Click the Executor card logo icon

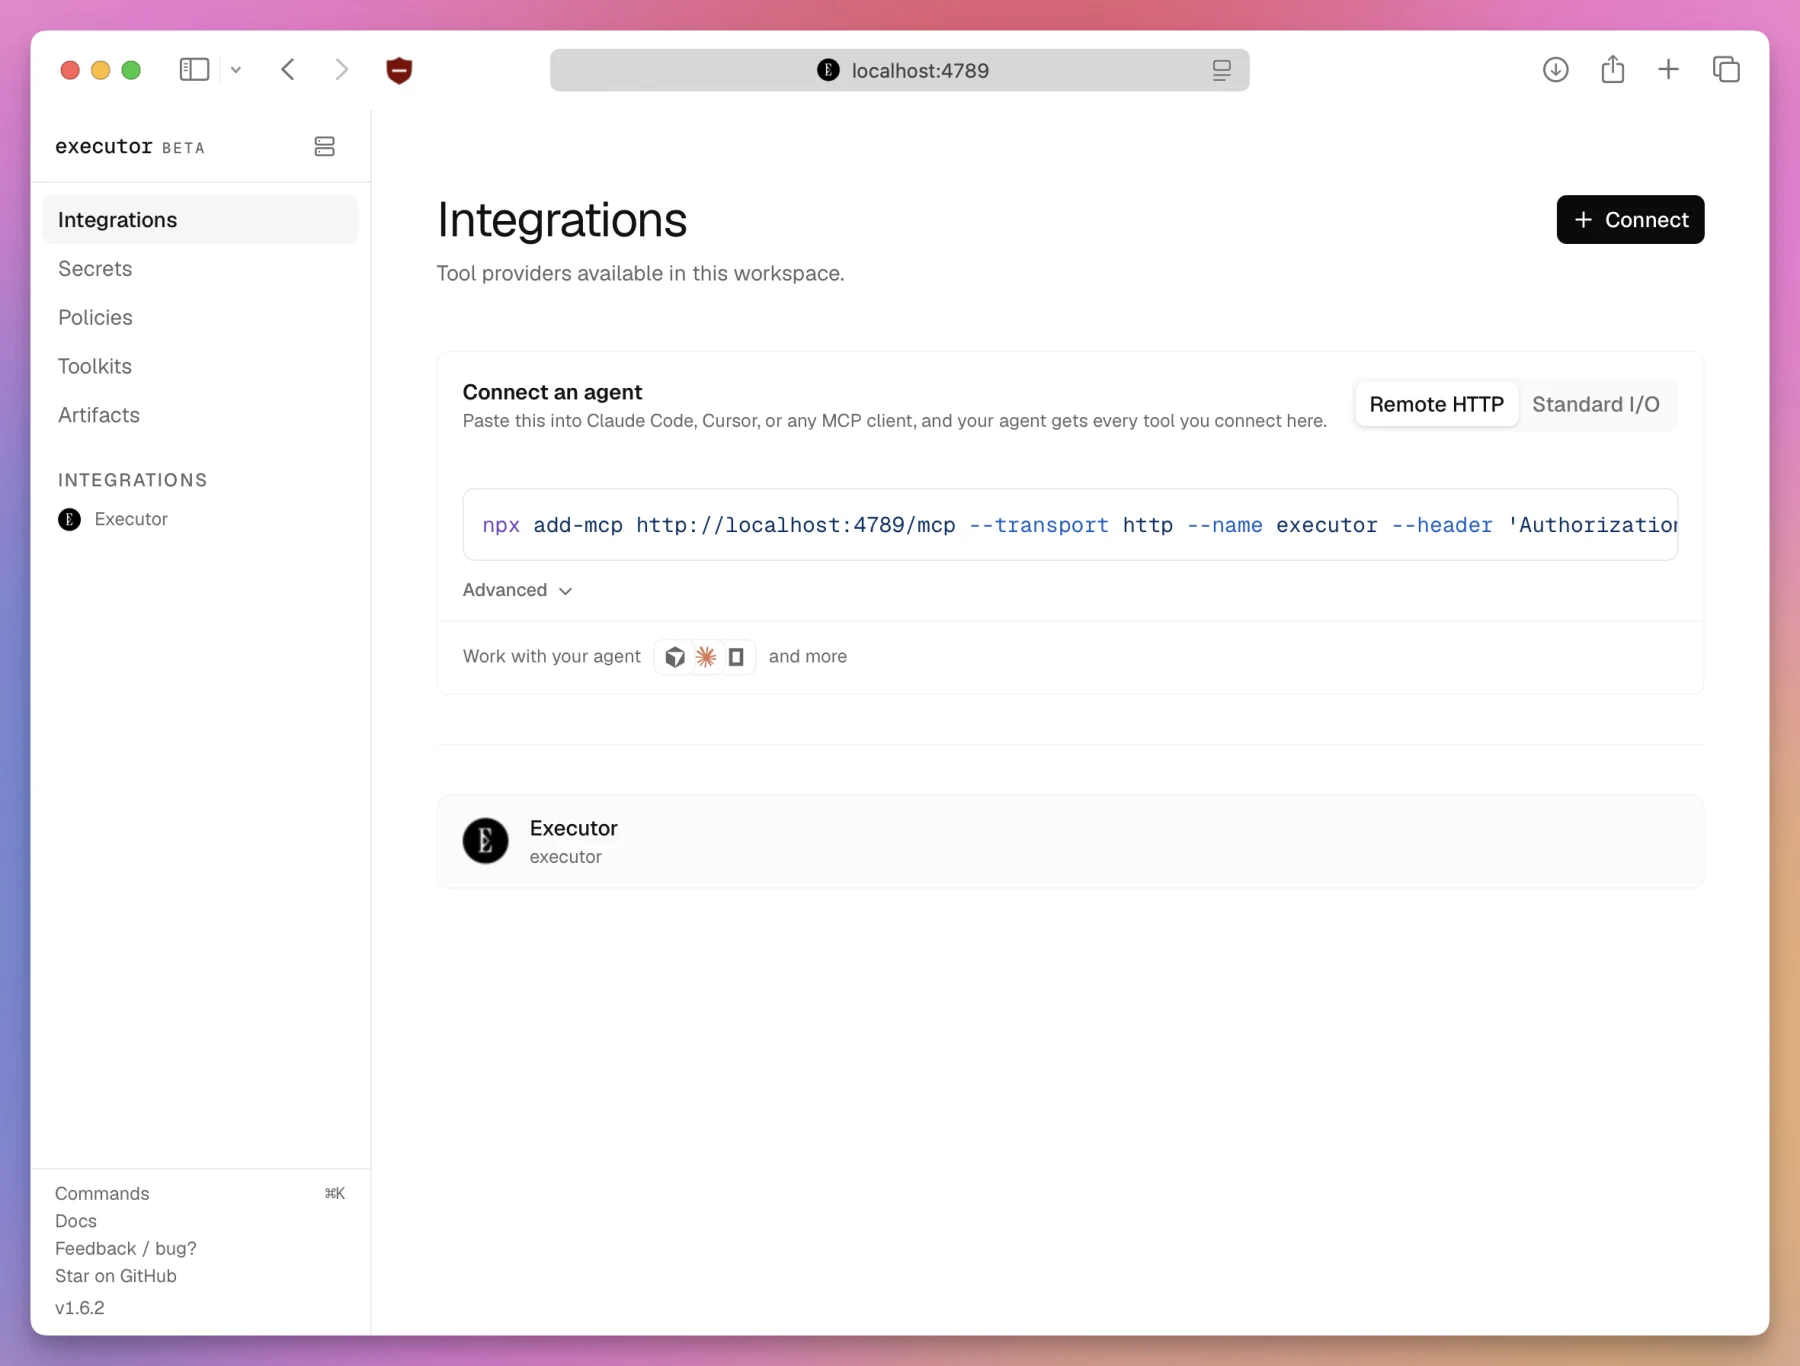click(x=485, y=841)
